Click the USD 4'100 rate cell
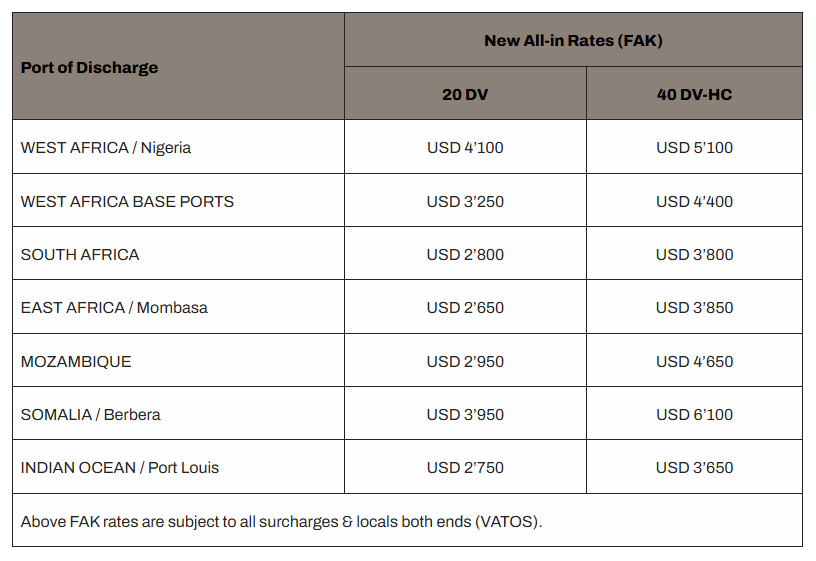The height and width of the screenshot is (561, 816). 465,148
